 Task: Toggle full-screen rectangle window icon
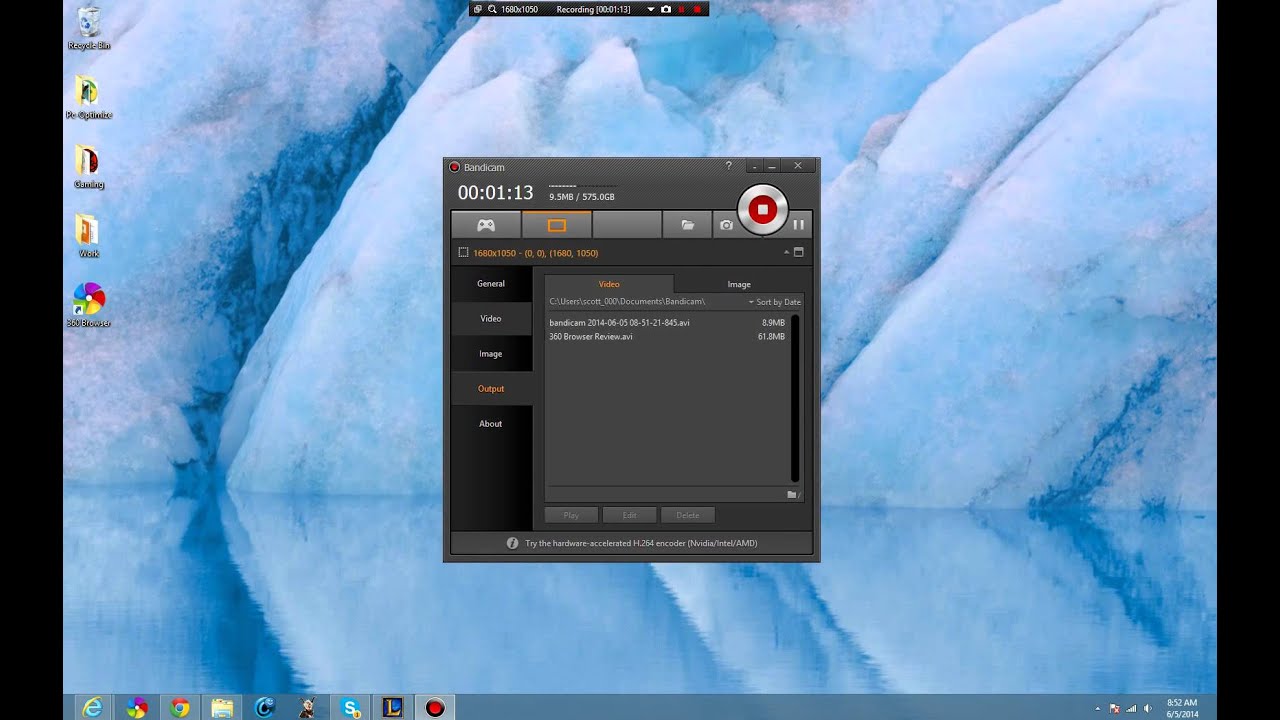tap(799, 253)
